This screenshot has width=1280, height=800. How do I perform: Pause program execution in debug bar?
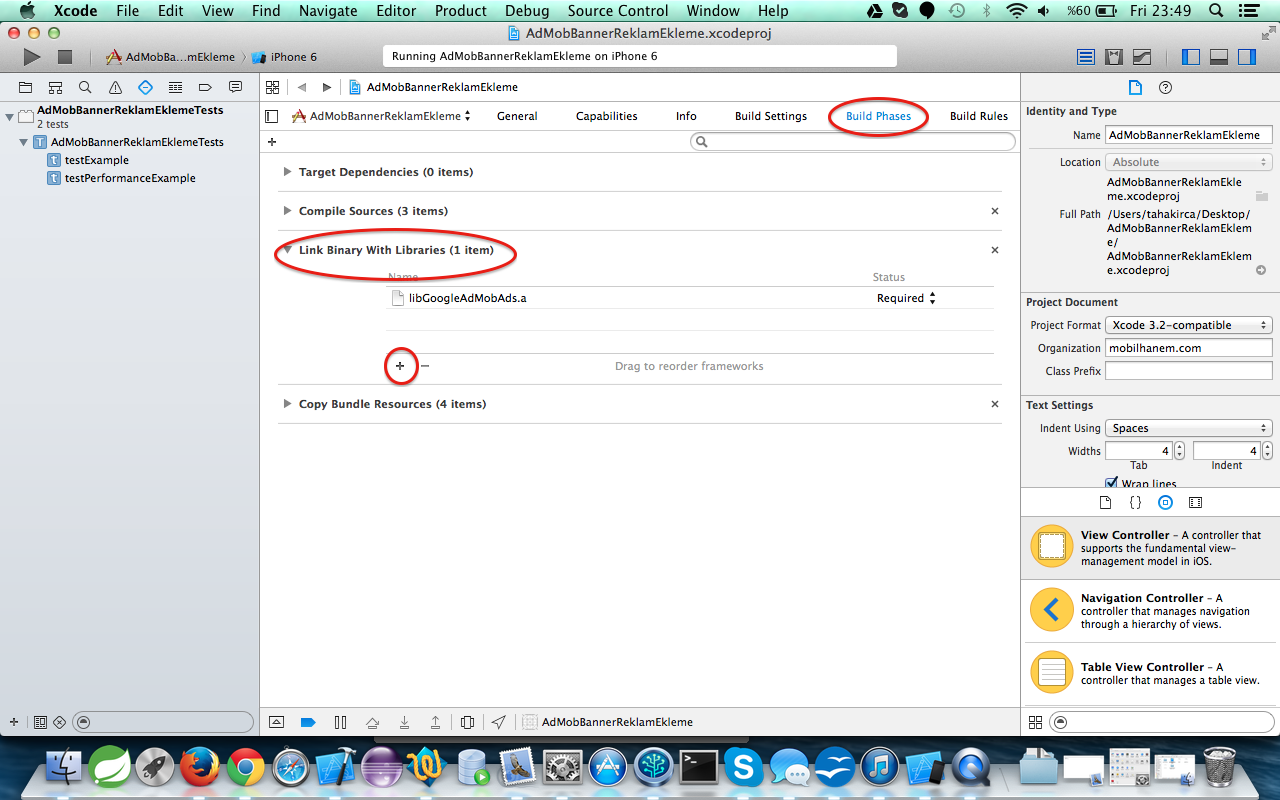[x=340, y=722]
